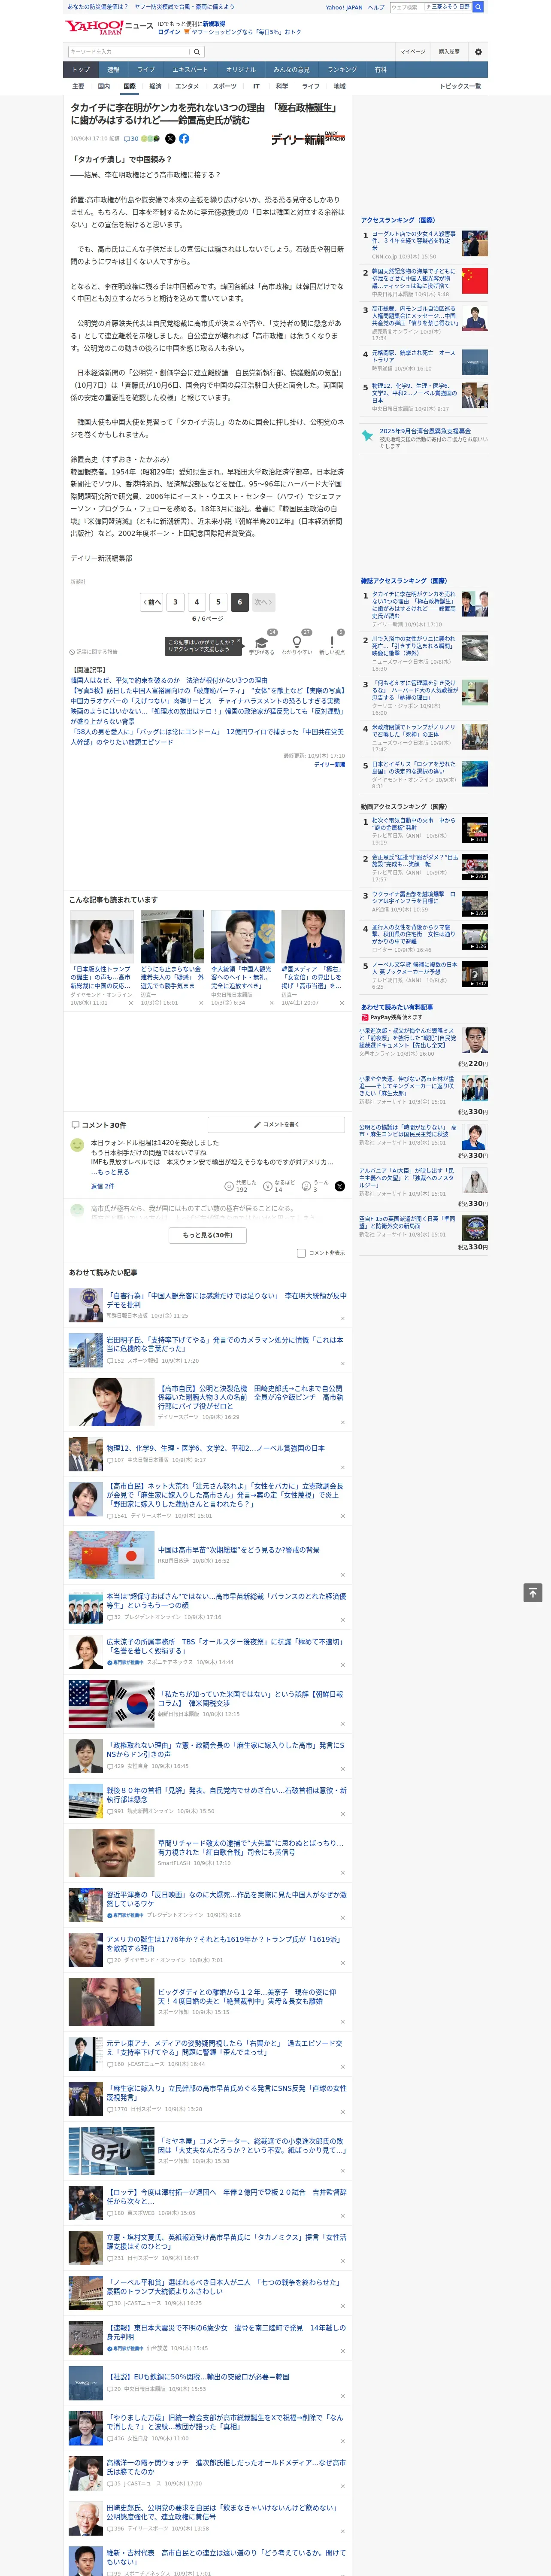
Task: Select the エキスパート tab
Action: point(190,70)
